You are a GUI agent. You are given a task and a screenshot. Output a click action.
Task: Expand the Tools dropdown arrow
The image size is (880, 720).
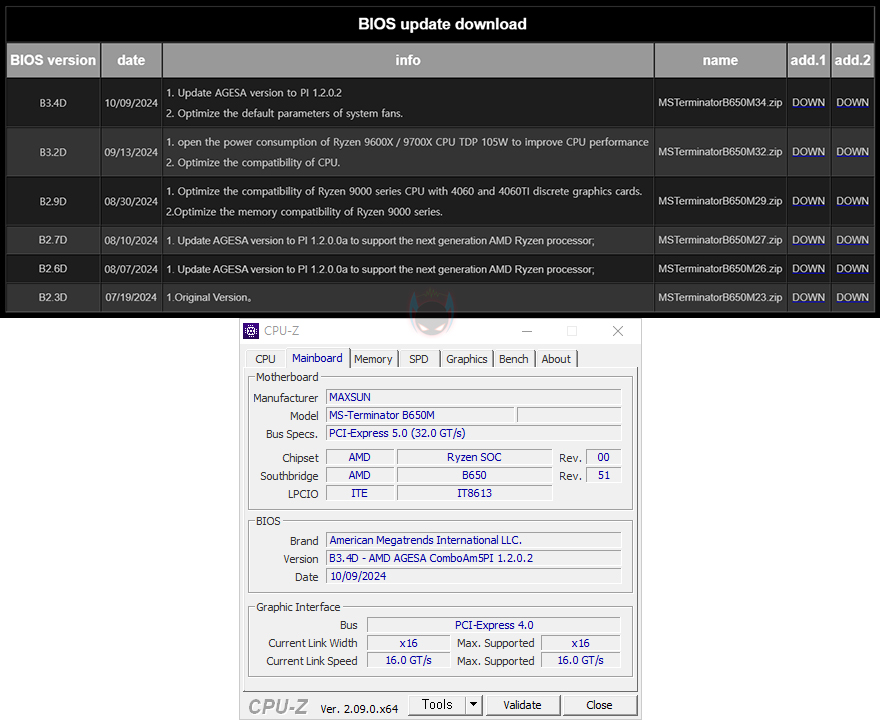474,705
